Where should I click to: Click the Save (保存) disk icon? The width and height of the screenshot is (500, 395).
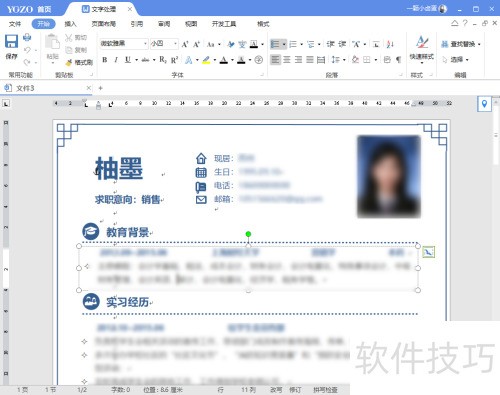[11, 42]
